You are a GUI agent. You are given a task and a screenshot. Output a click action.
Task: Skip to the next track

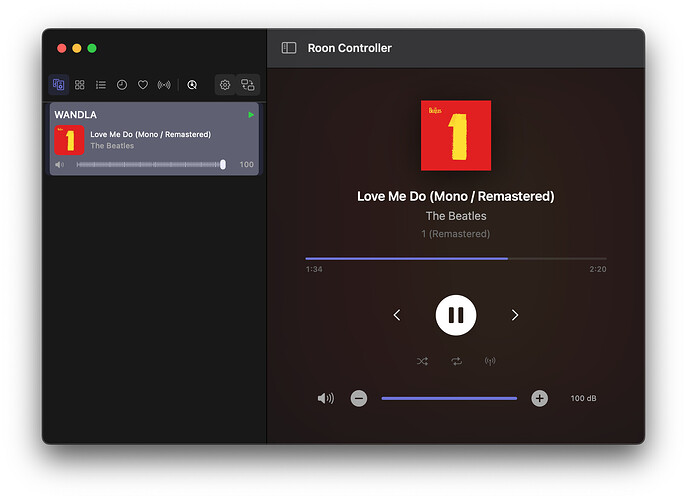tap(515, 315)
